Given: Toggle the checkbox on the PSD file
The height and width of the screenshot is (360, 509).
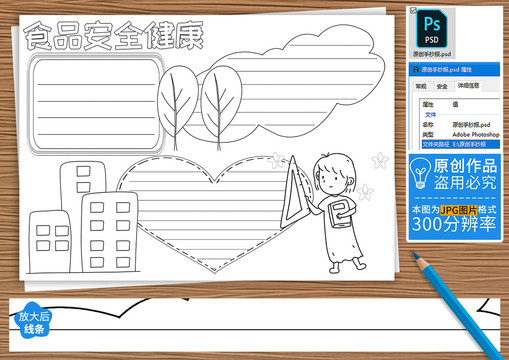Looking at the screenshot, I should tap(413, 10).
